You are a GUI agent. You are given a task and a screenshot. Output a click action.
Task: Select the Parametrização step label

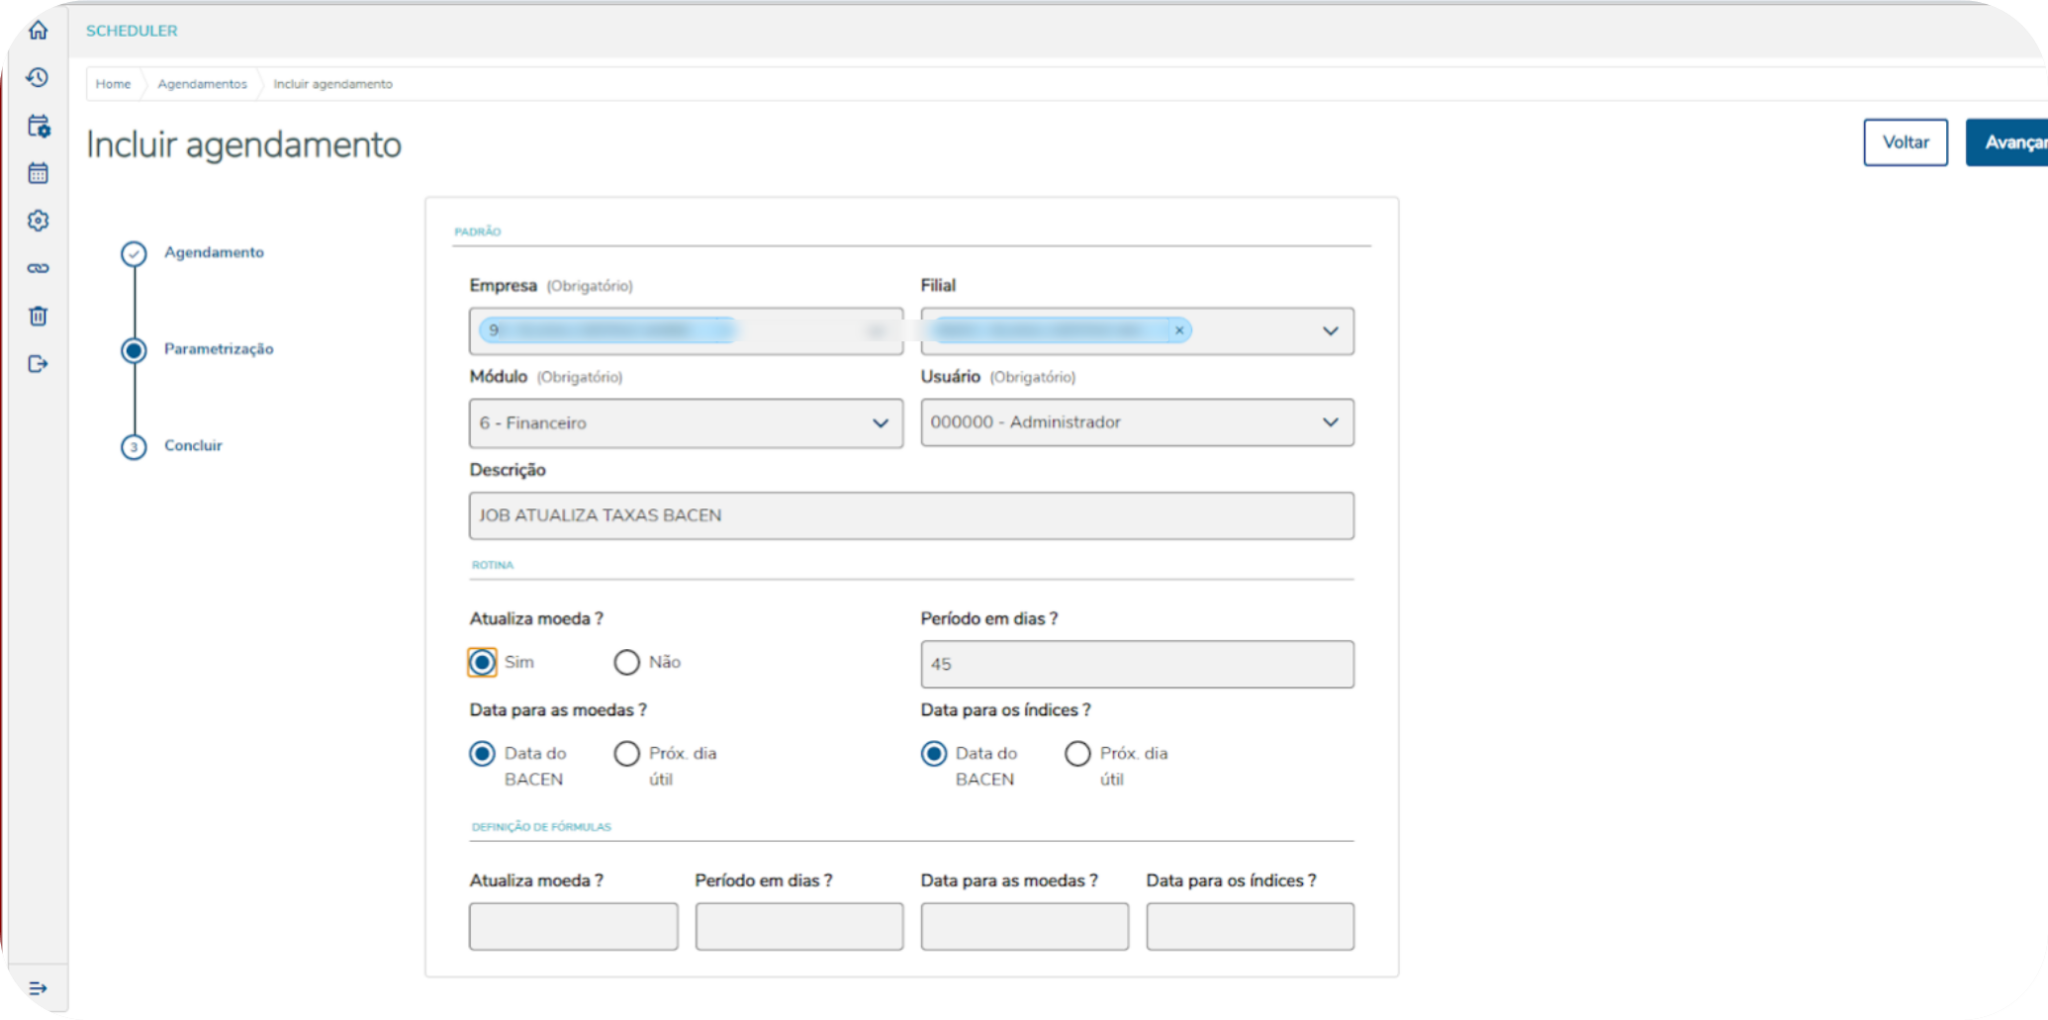tap(219, 349)
